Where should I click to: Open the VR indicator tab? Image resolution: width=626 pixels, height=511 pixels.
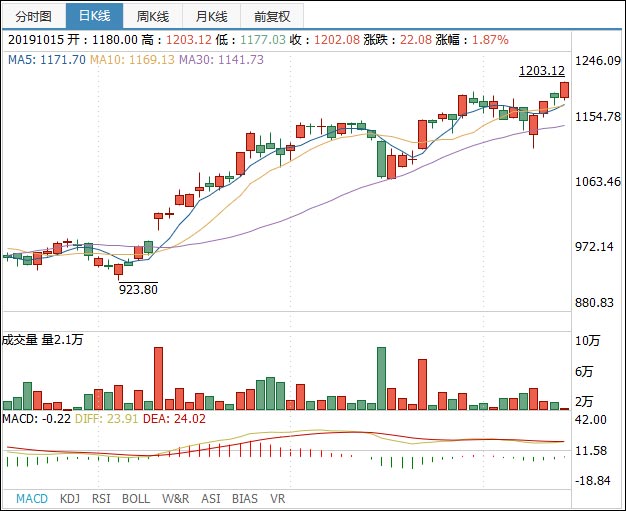click(x=278, y=498)
